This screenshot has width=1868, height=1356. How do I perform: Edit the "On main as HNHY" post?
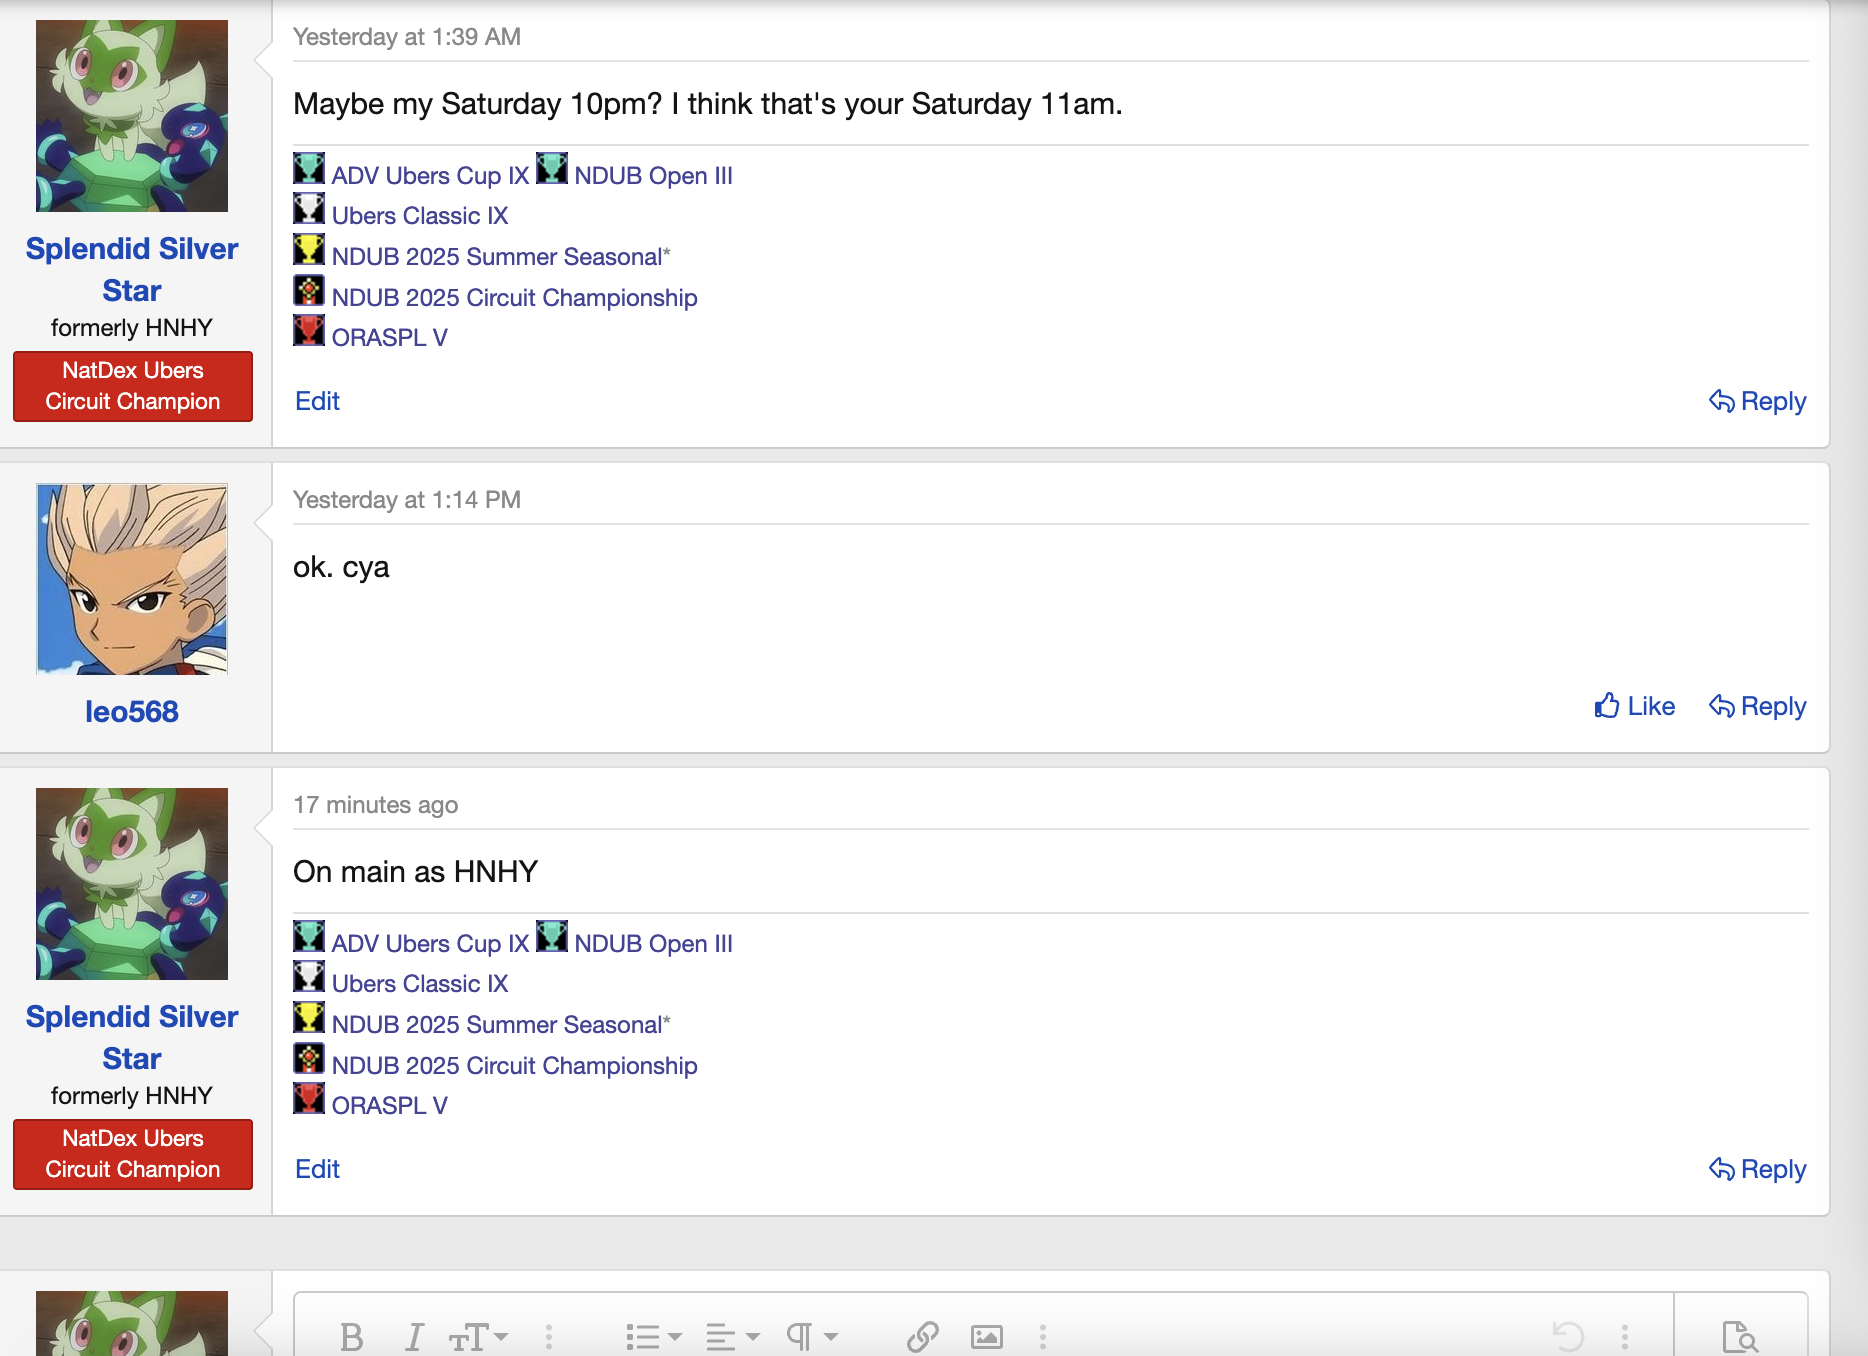click(317, 1169)
